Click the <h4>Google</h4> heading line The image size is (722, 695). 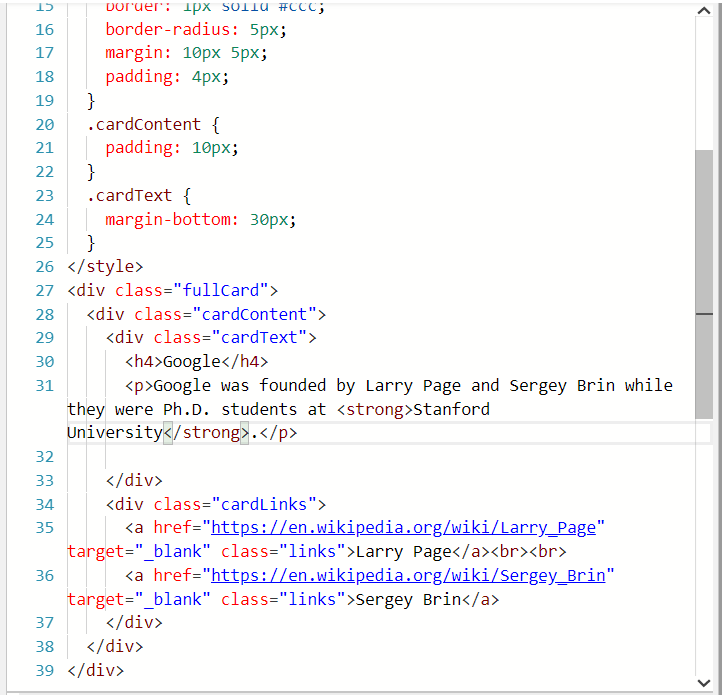(x=196, y=362)
